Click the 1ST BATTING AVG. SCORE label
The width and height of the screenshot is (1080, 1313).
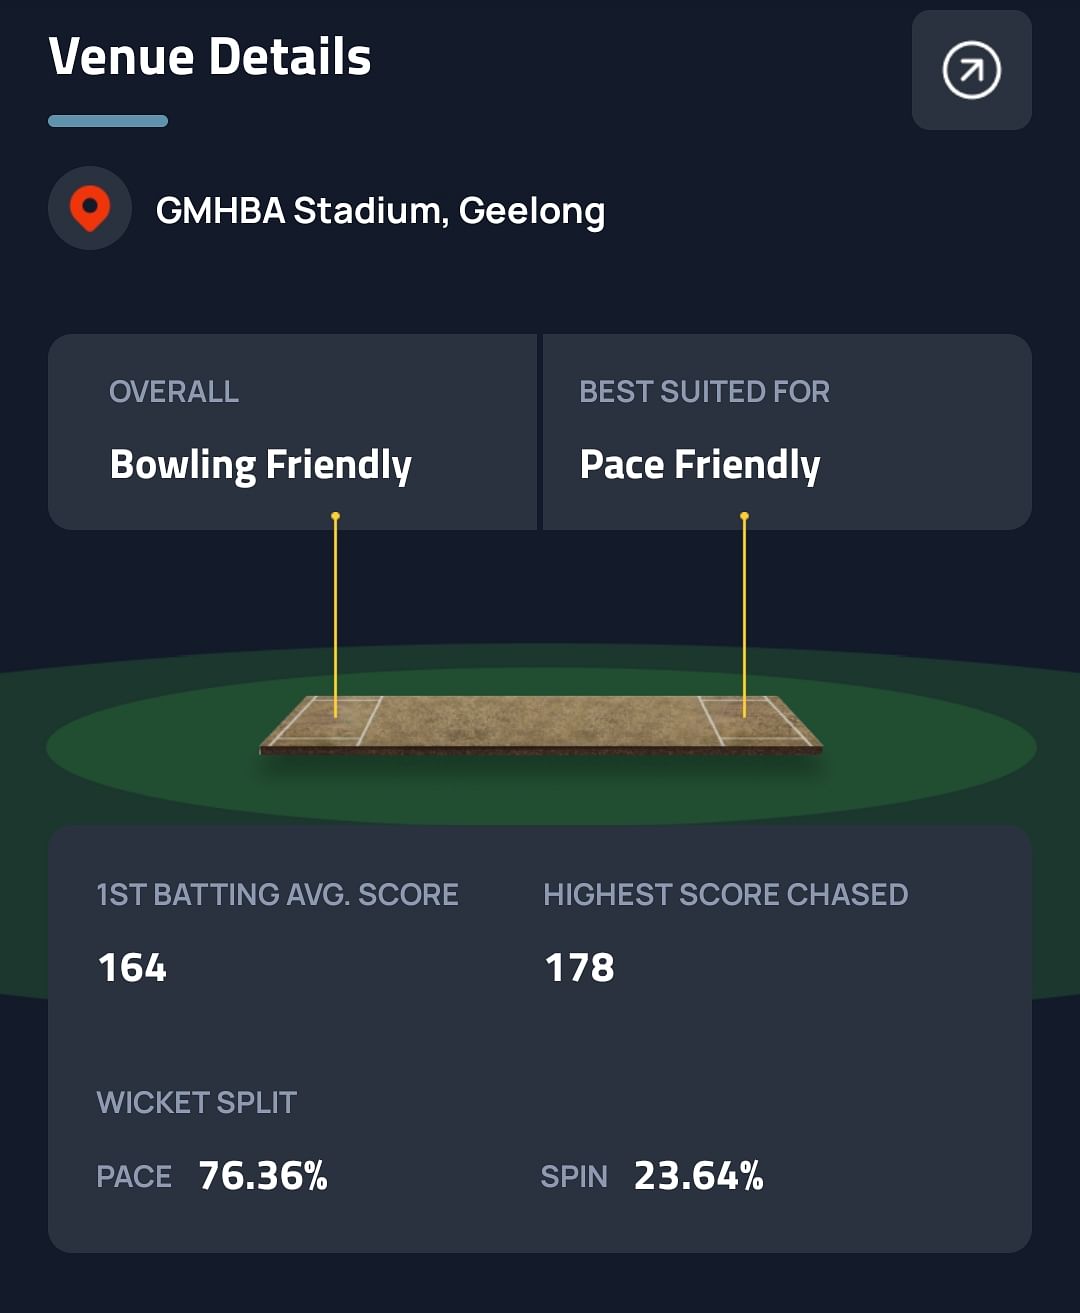click(277, 894)
